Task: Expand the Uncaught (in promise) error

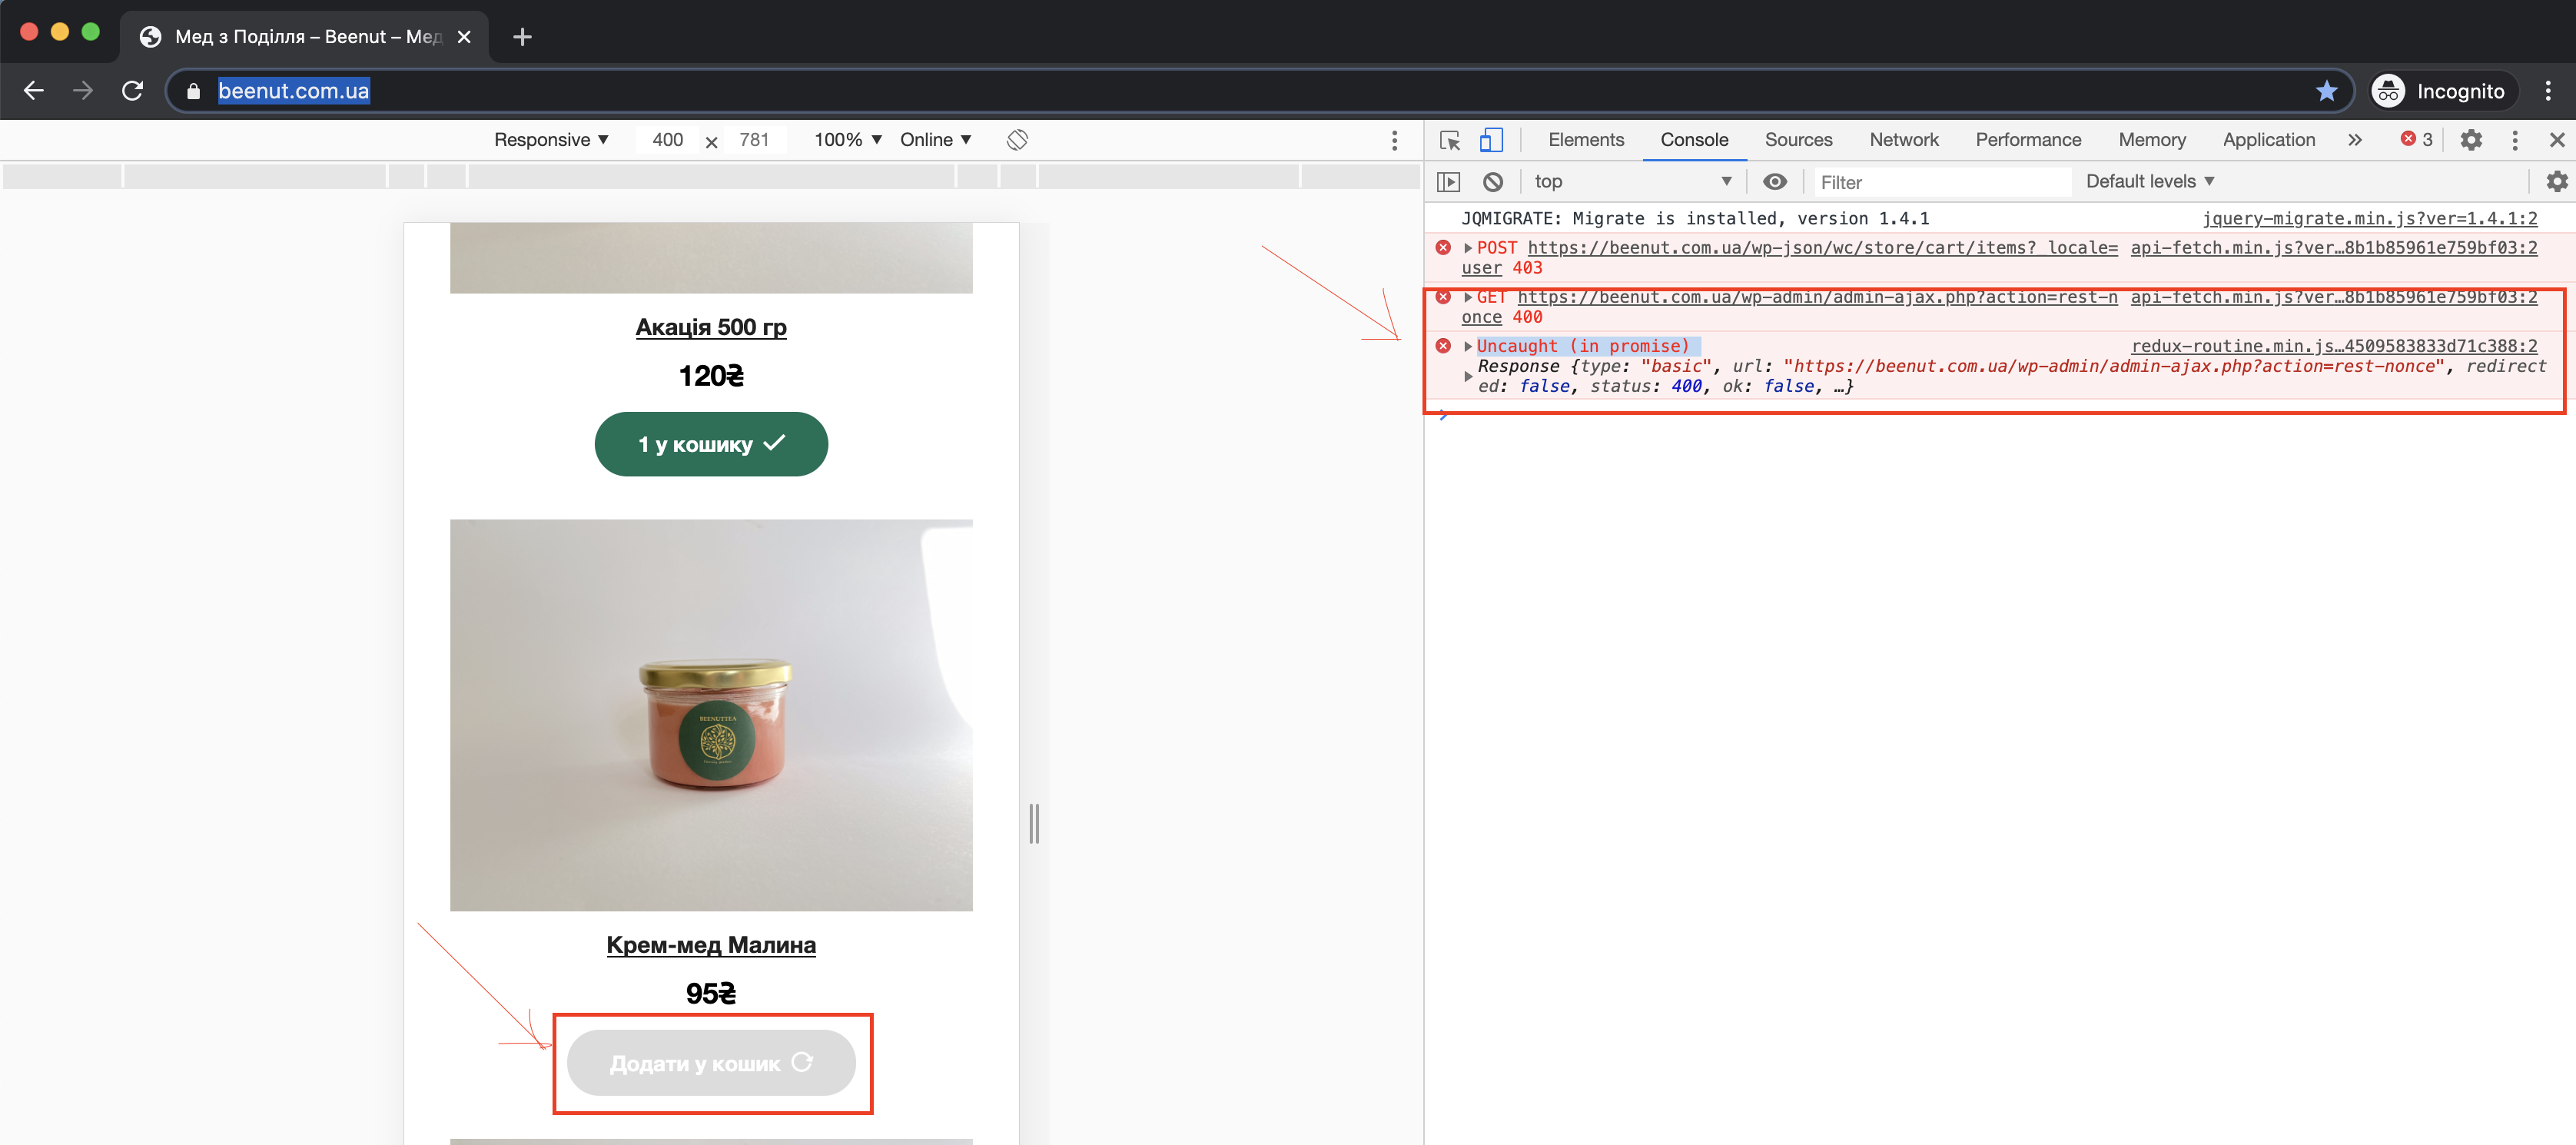Action: (1467, 346)
